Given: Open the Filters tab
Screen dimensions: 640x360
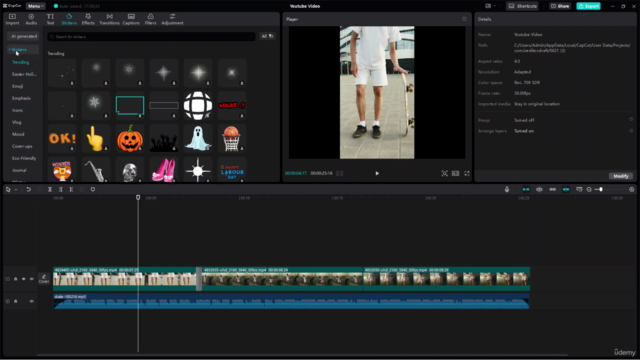Looking at the screenshot, I should [x=150, y=19].
